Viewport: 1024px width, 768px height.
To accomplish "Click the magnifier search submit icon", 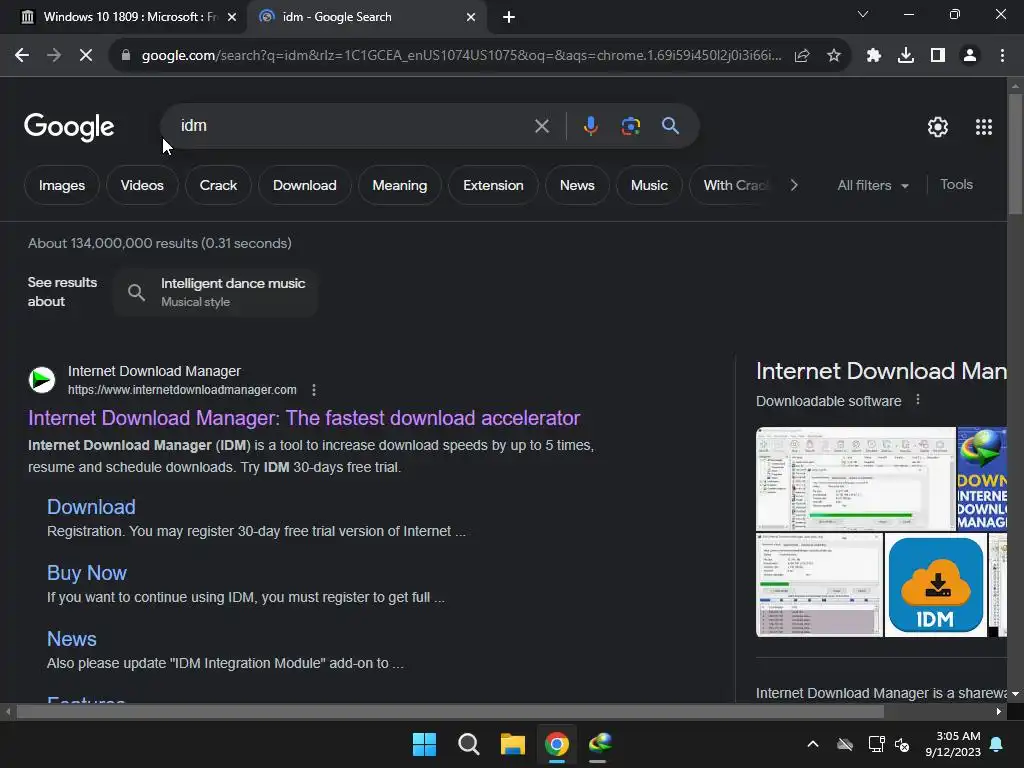I will (670, 125).
